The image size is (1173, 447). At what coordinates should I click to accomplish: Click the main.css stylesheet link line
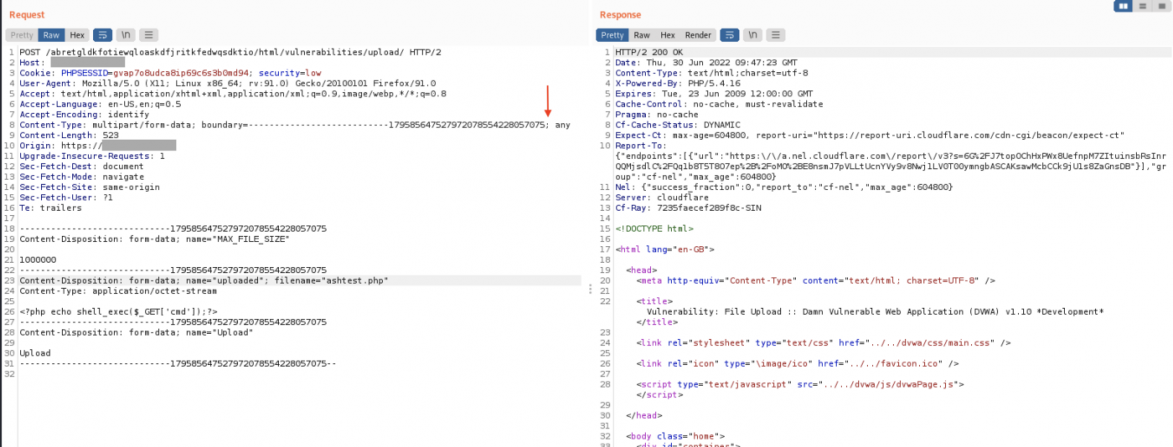coord(823,342)
